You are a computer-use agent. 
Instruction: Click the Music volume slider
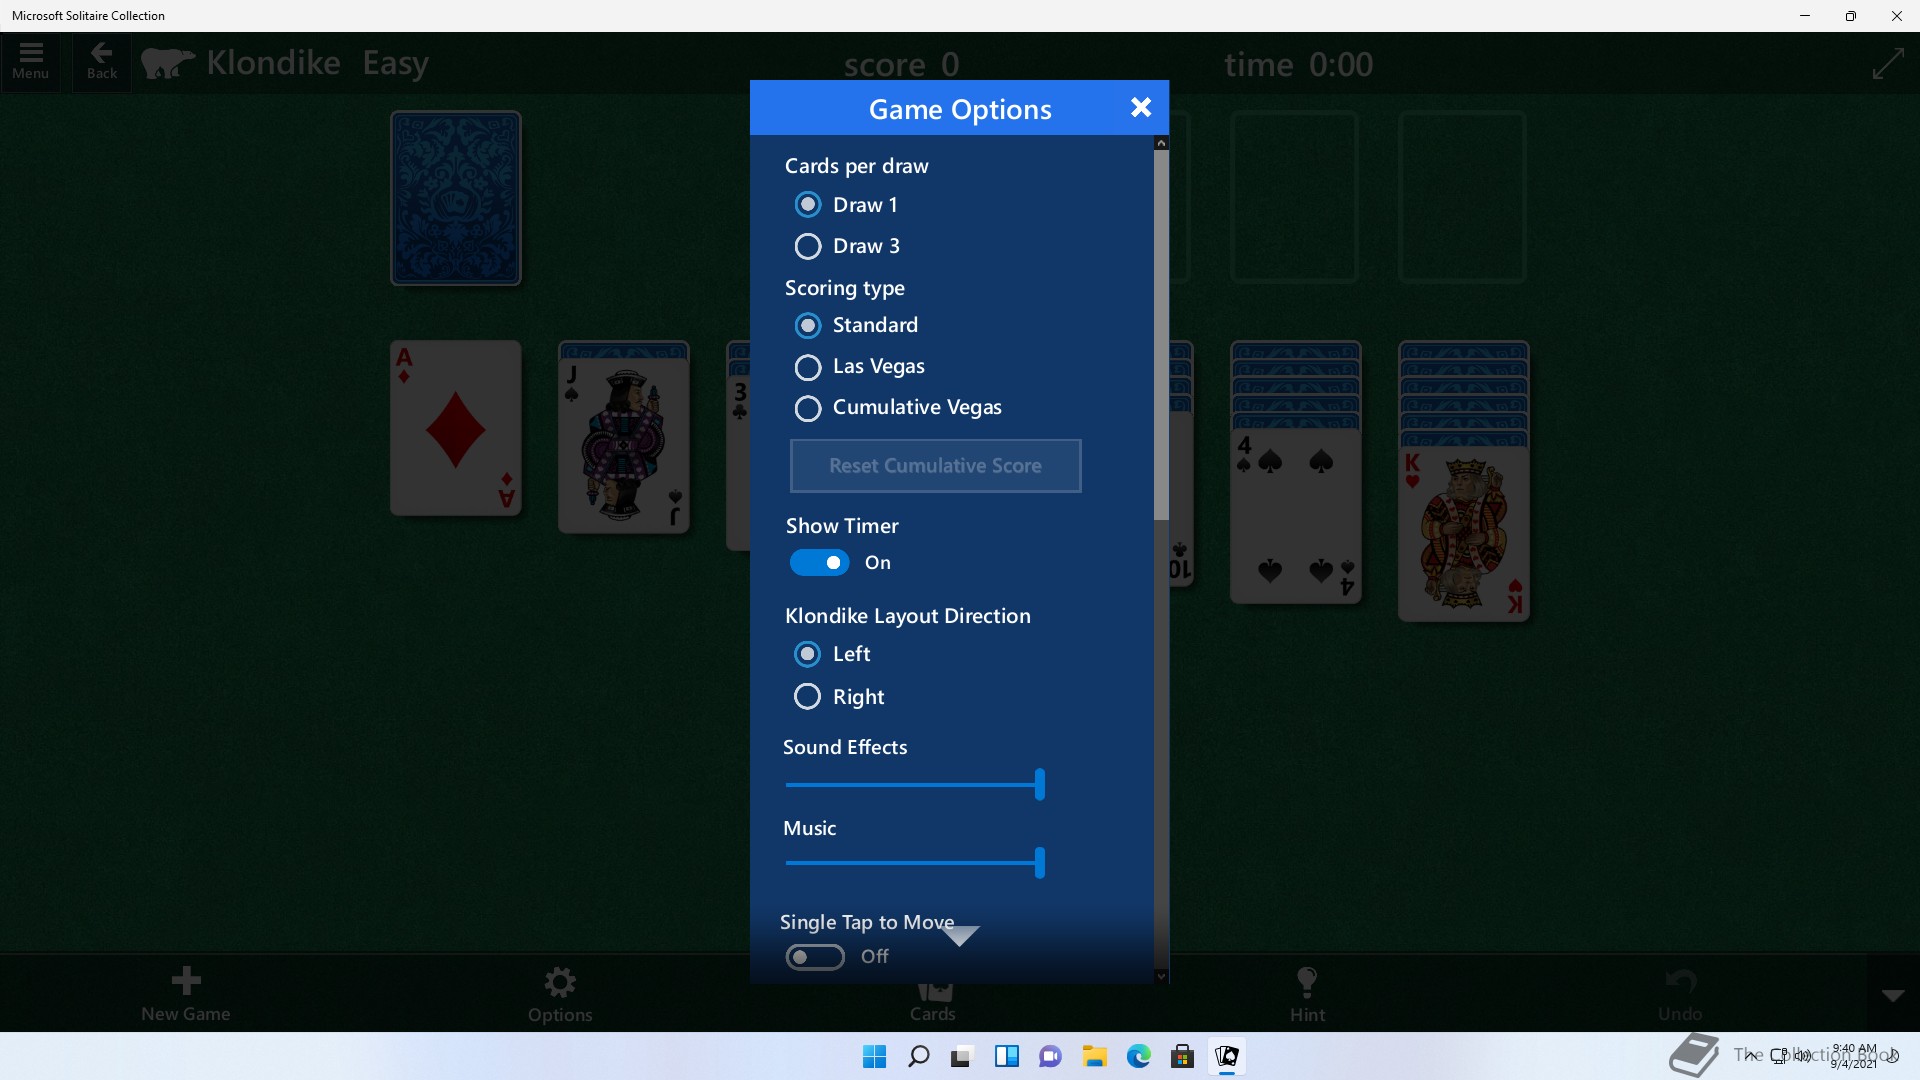[915, 863]
